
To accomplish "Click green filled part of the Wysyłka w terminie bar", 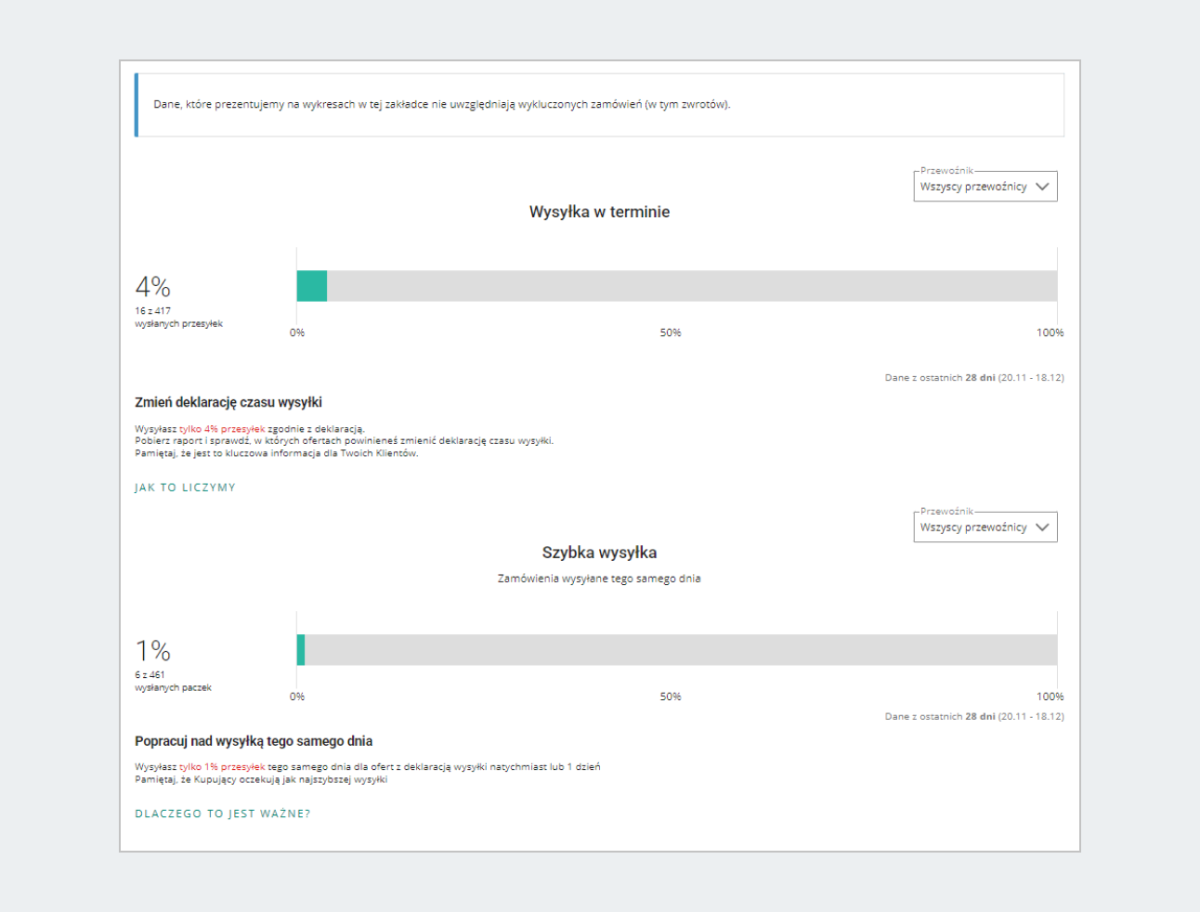I will [312, 286].
